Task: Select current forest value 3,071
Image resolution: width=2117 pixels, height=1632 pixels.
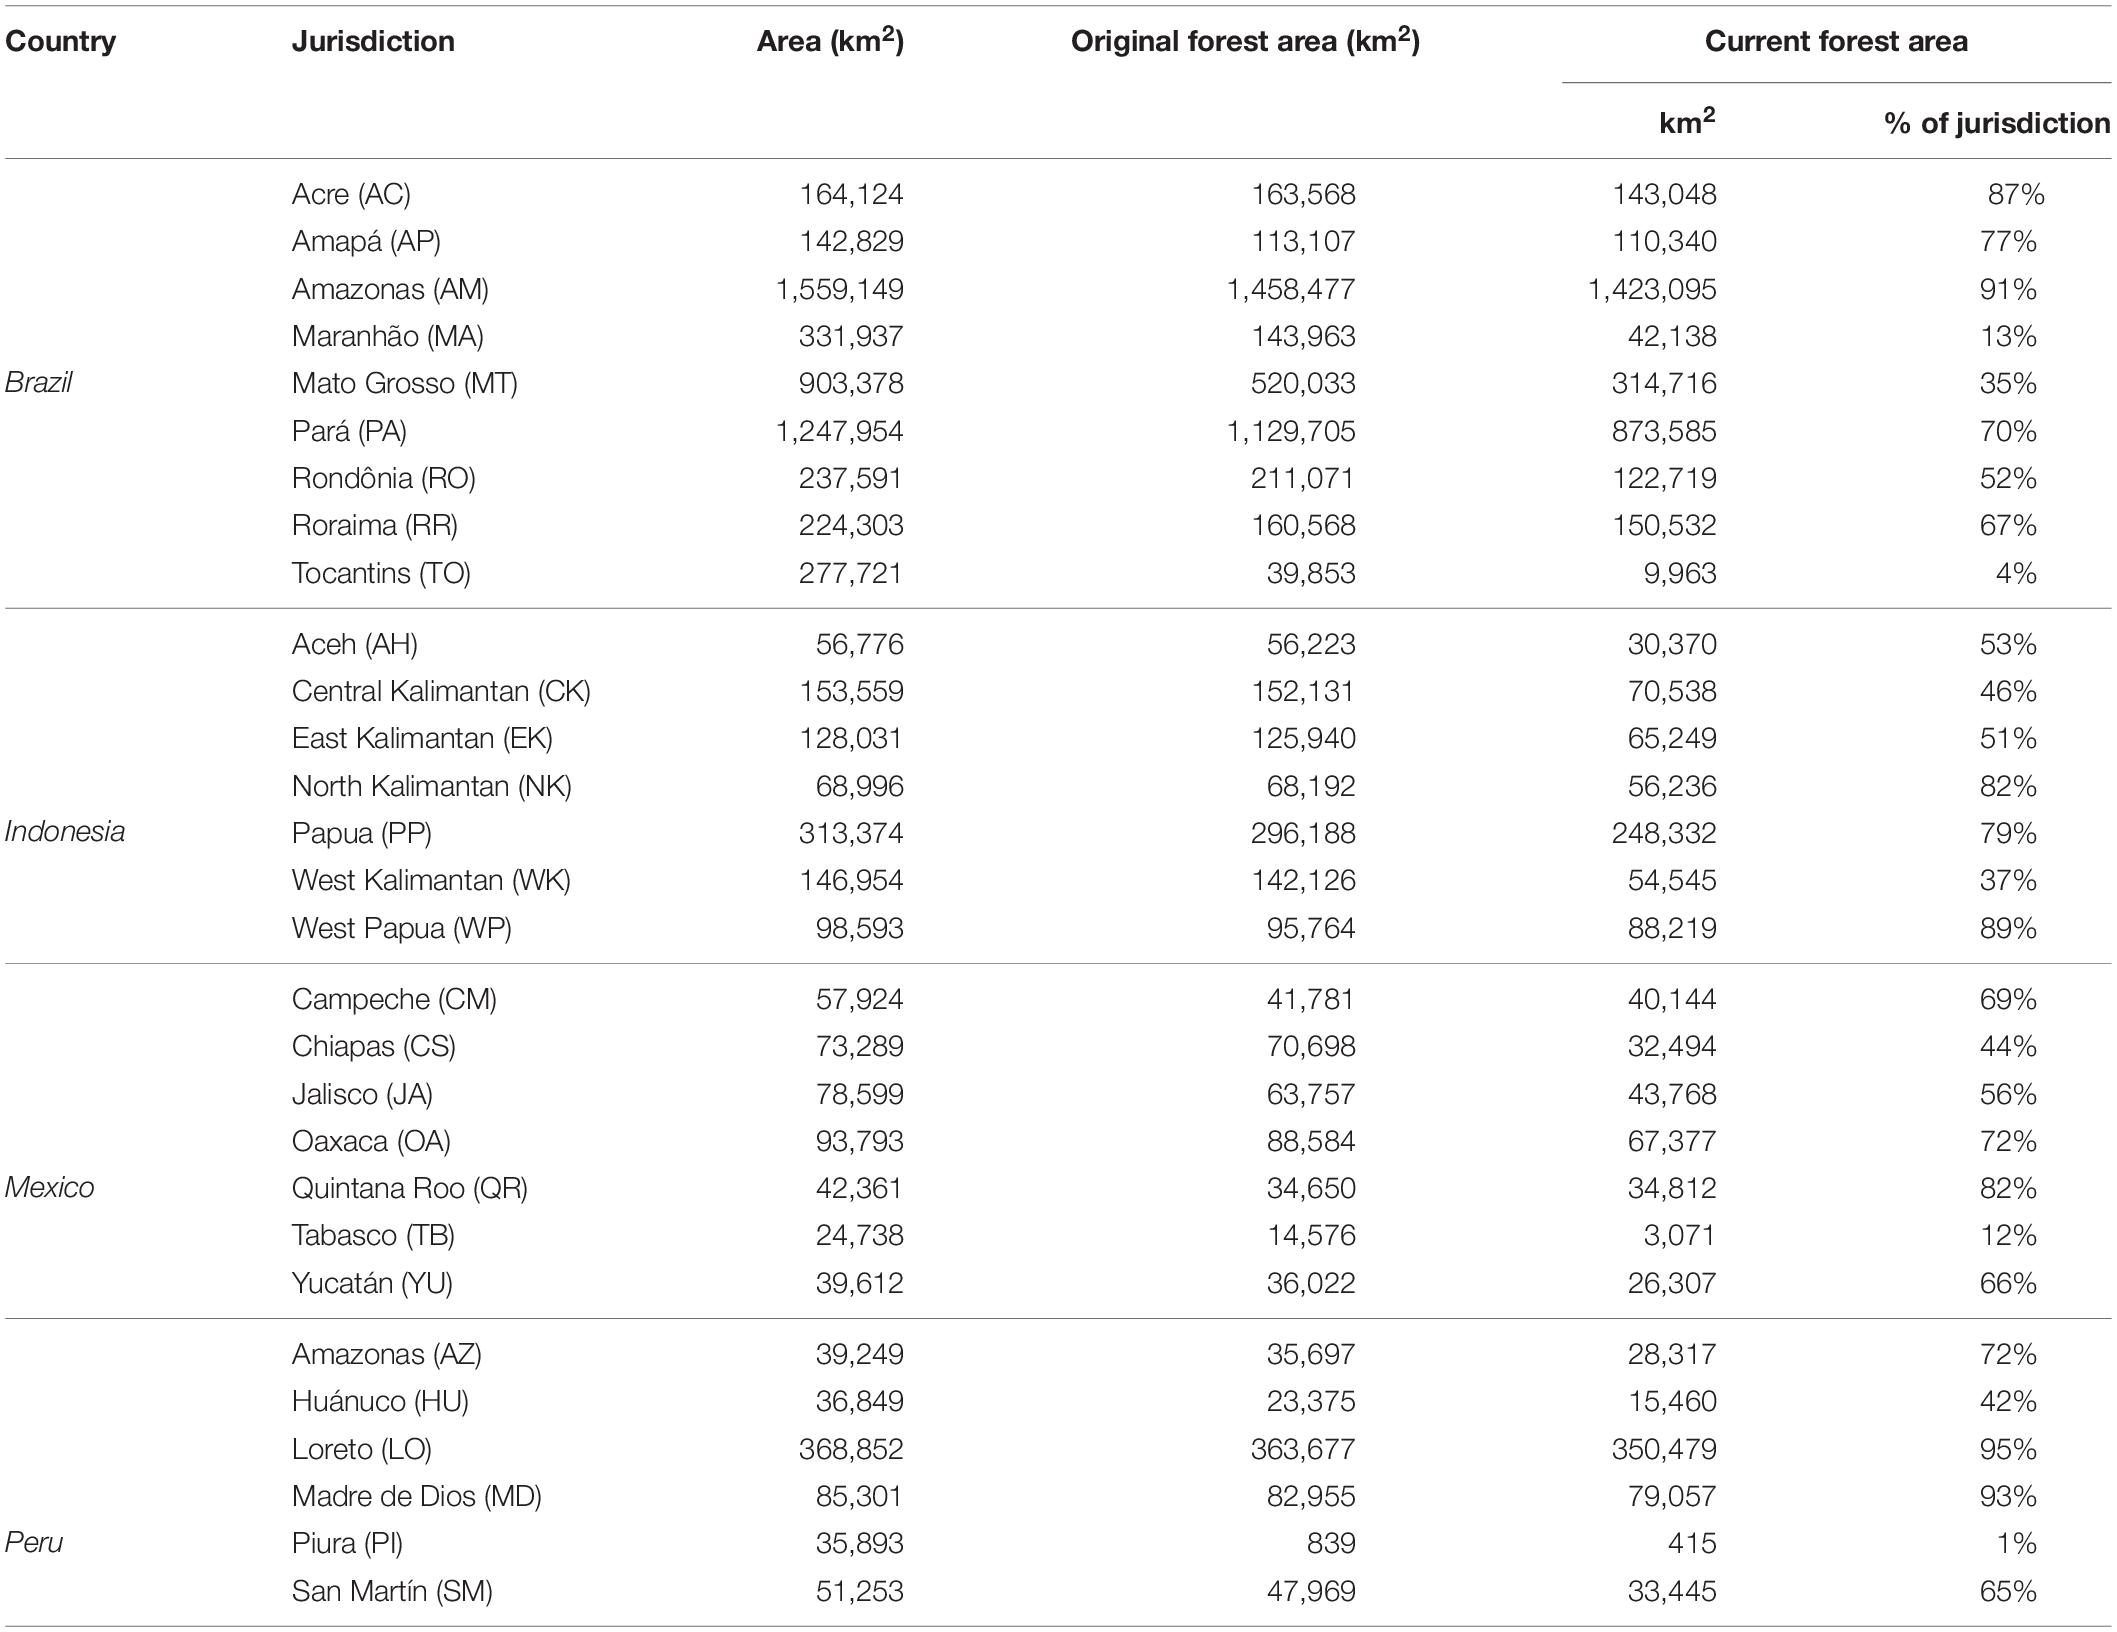Action: click(x=1679, y=1235)
